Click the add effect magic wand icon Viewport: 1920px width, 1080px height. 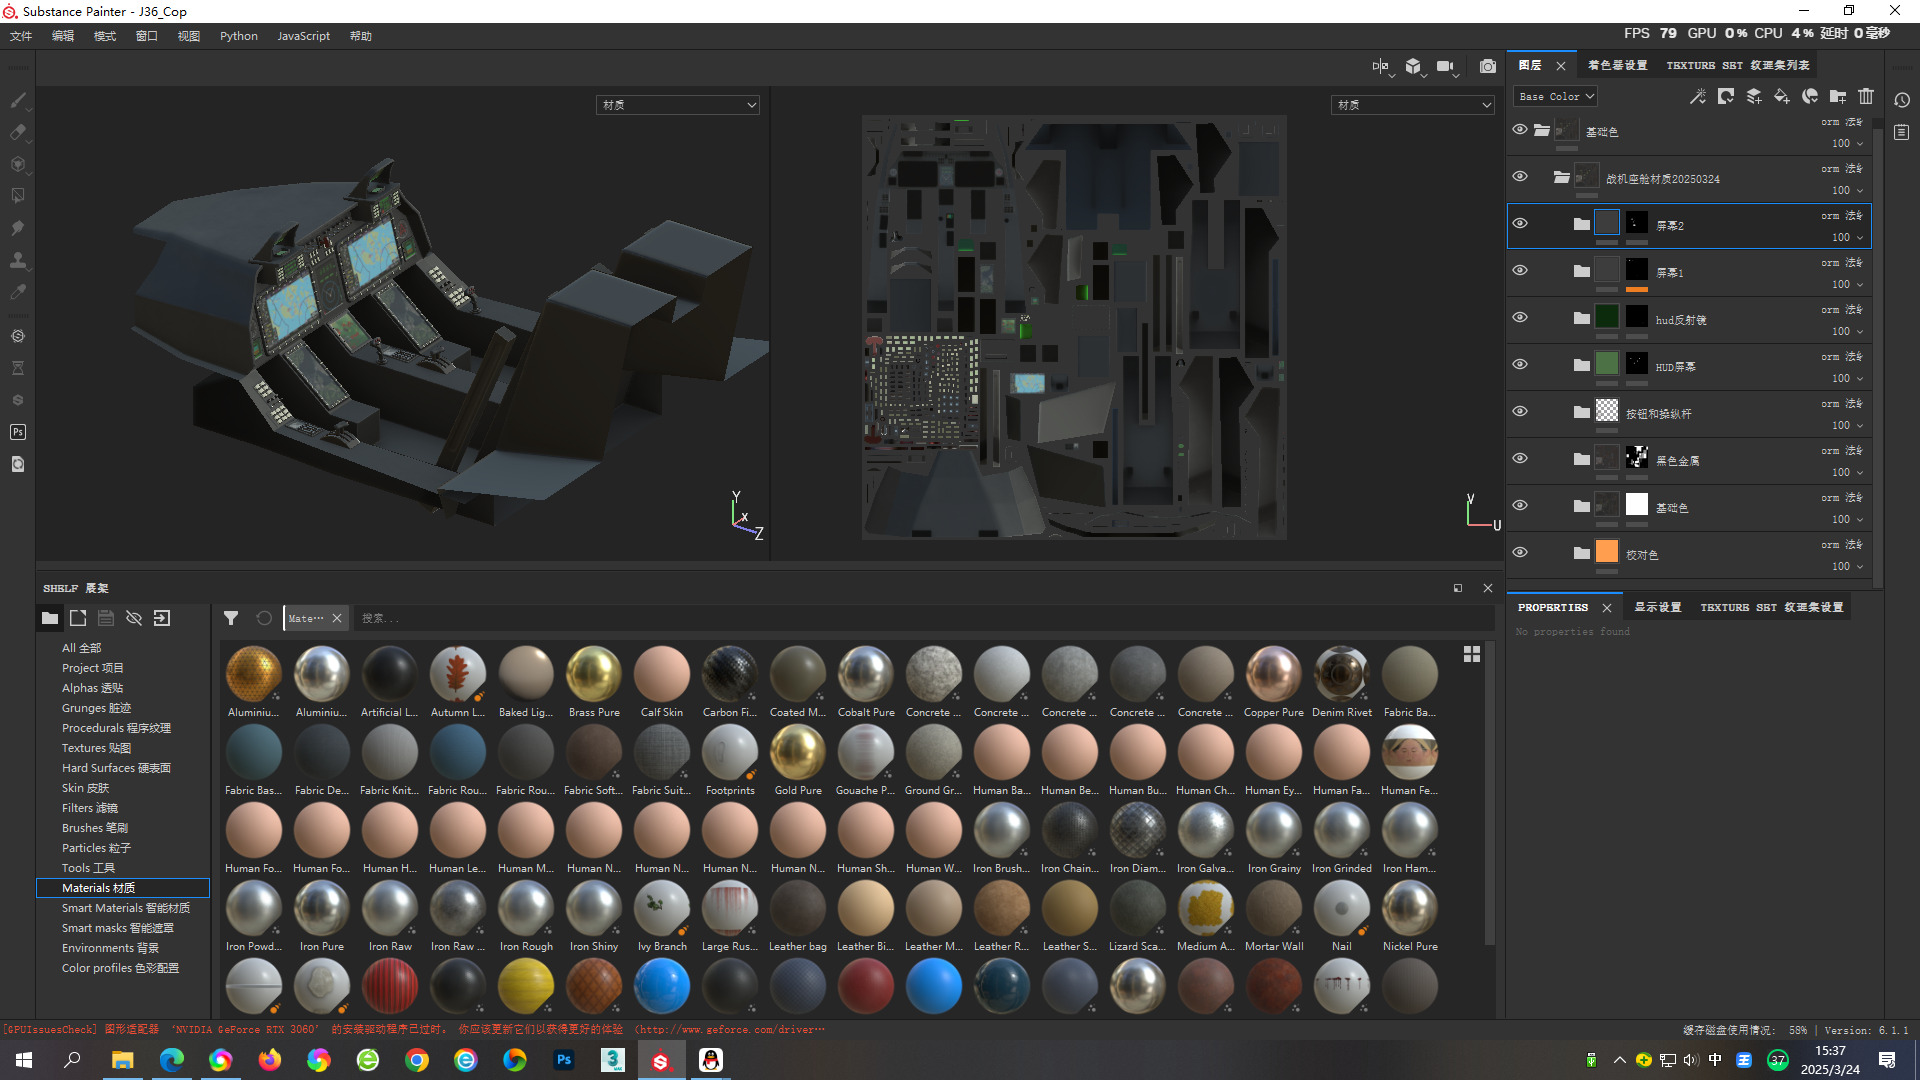1697,97
